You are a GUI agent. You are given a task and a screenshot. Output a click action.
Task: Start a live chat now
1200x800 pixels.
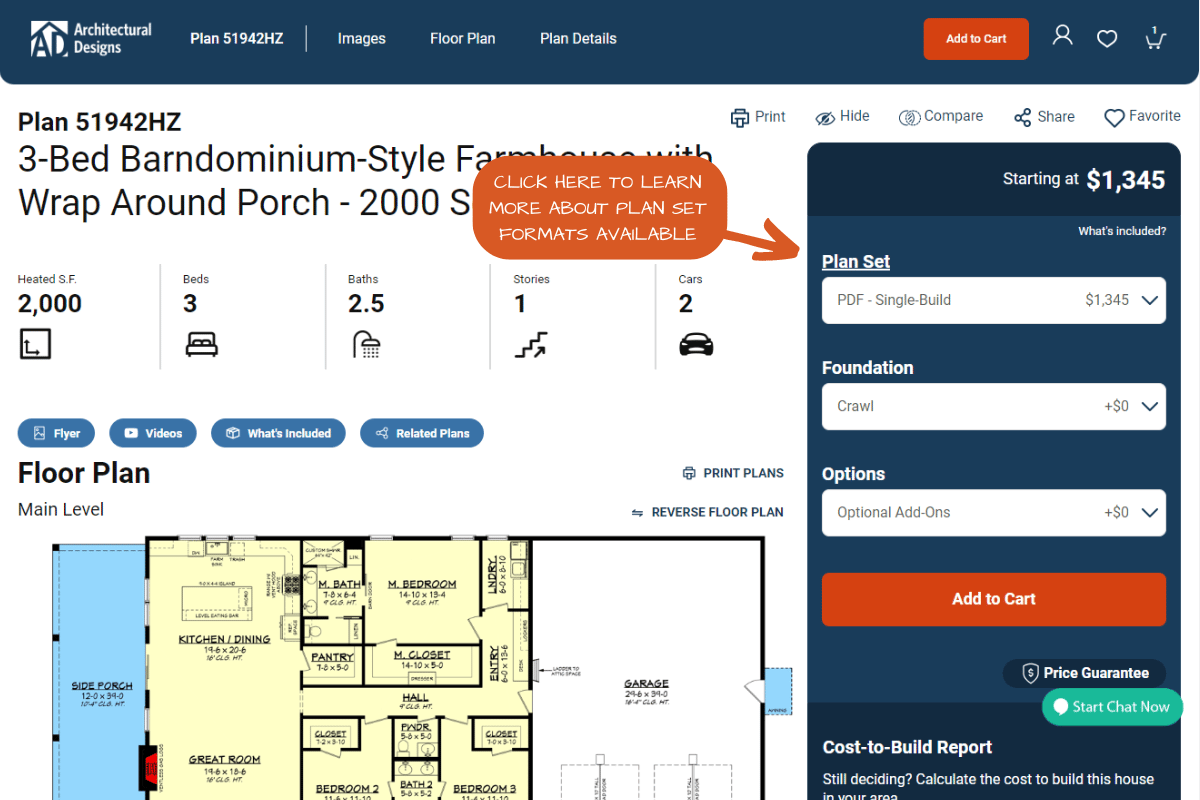[1112, 707]
